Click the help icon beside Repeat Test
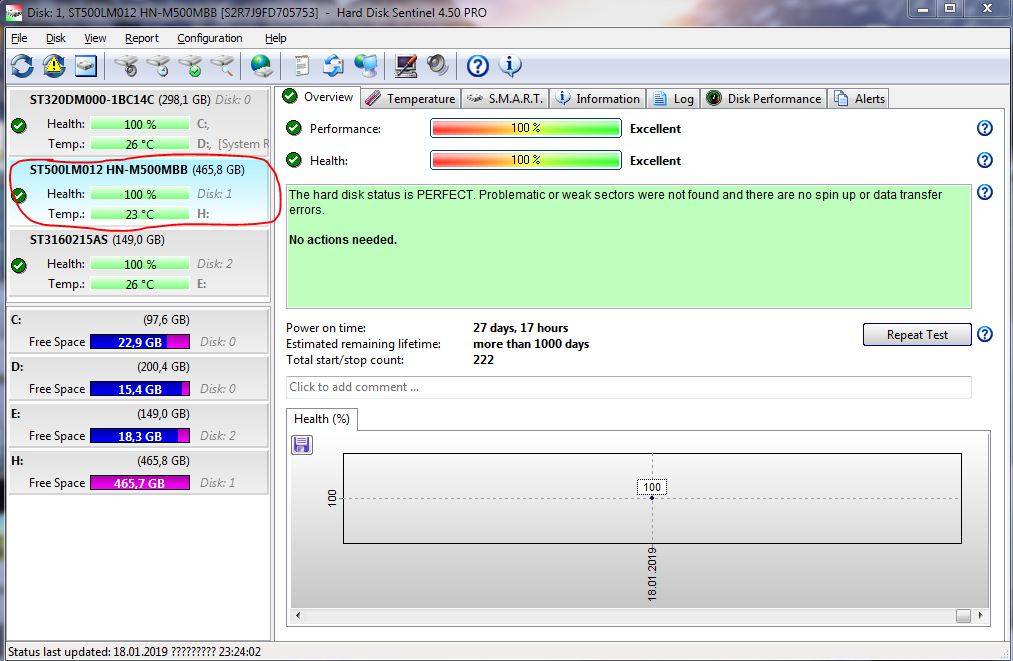 tap(985, 334)
